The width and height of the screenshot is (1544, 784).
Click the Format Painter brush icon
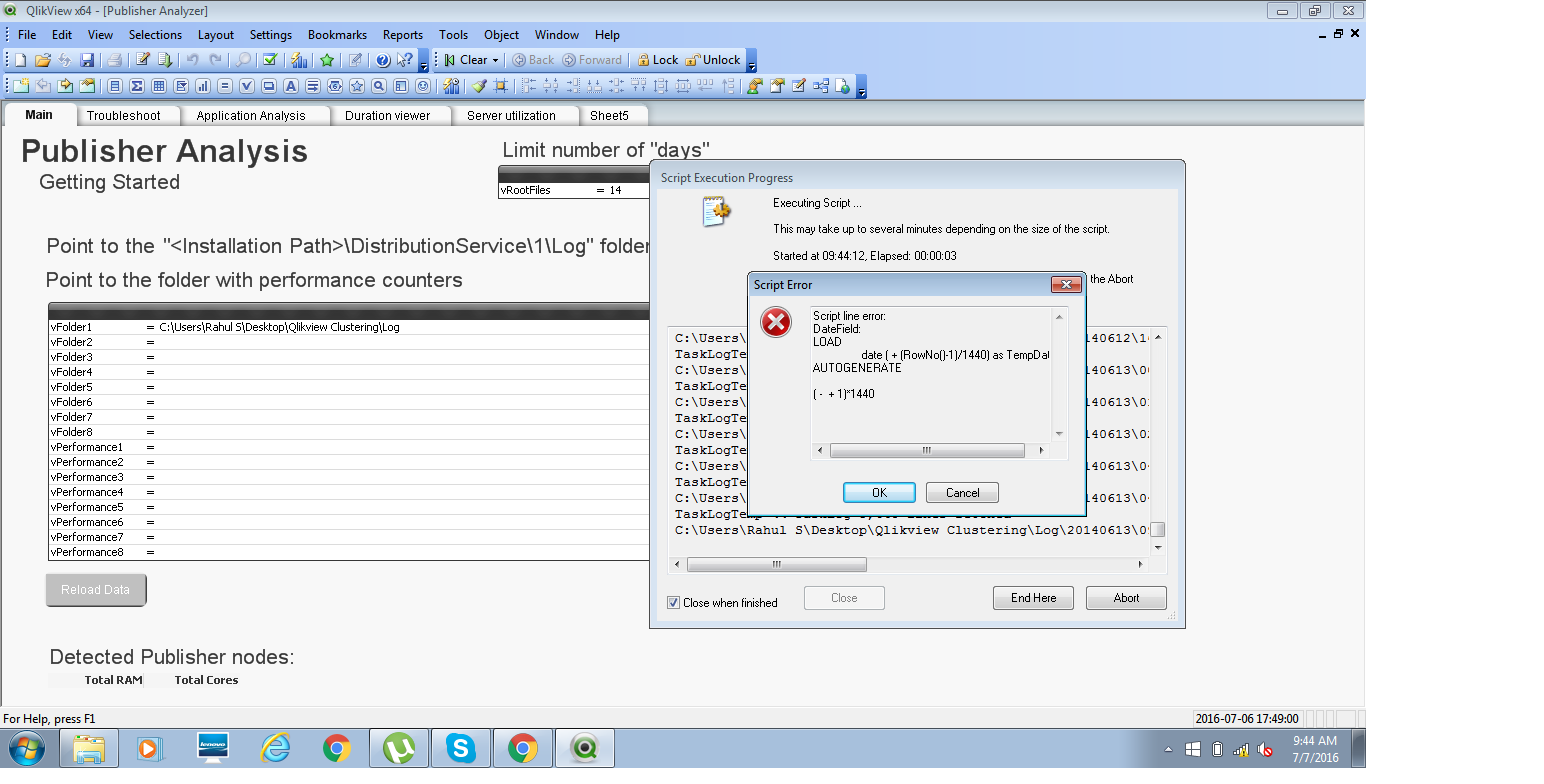pyautogui.click(x=479, y=86)
